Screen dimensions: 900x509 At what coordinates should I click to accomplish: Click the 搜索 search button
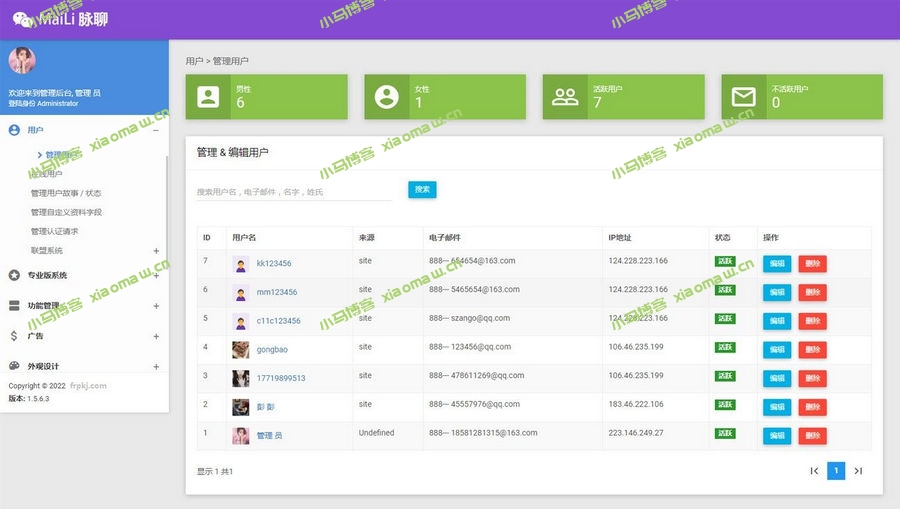(x=422, y=189)
